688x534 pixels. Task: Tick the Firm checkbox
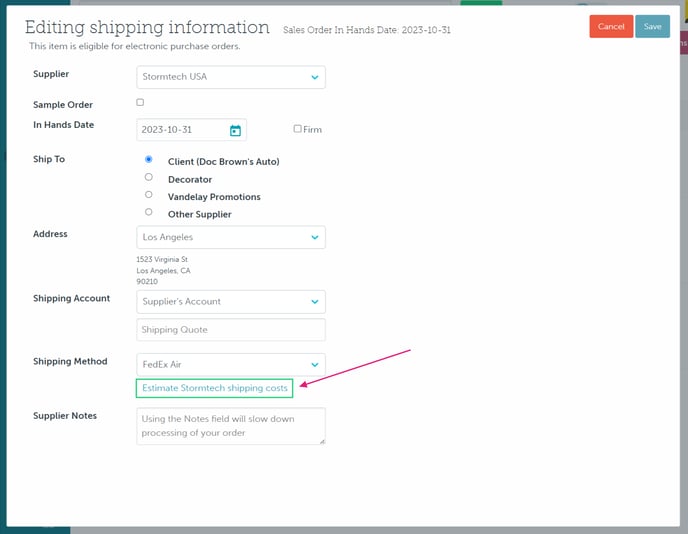[x=297, y=129]
